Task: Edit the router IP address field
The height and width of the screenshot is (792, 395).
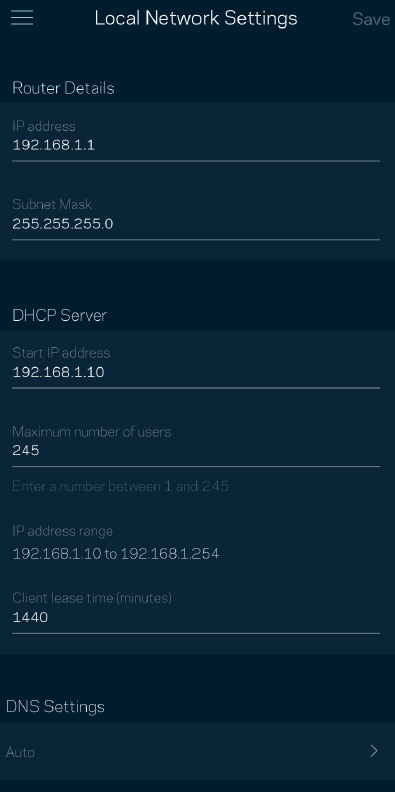Action: tap(196, 145)
